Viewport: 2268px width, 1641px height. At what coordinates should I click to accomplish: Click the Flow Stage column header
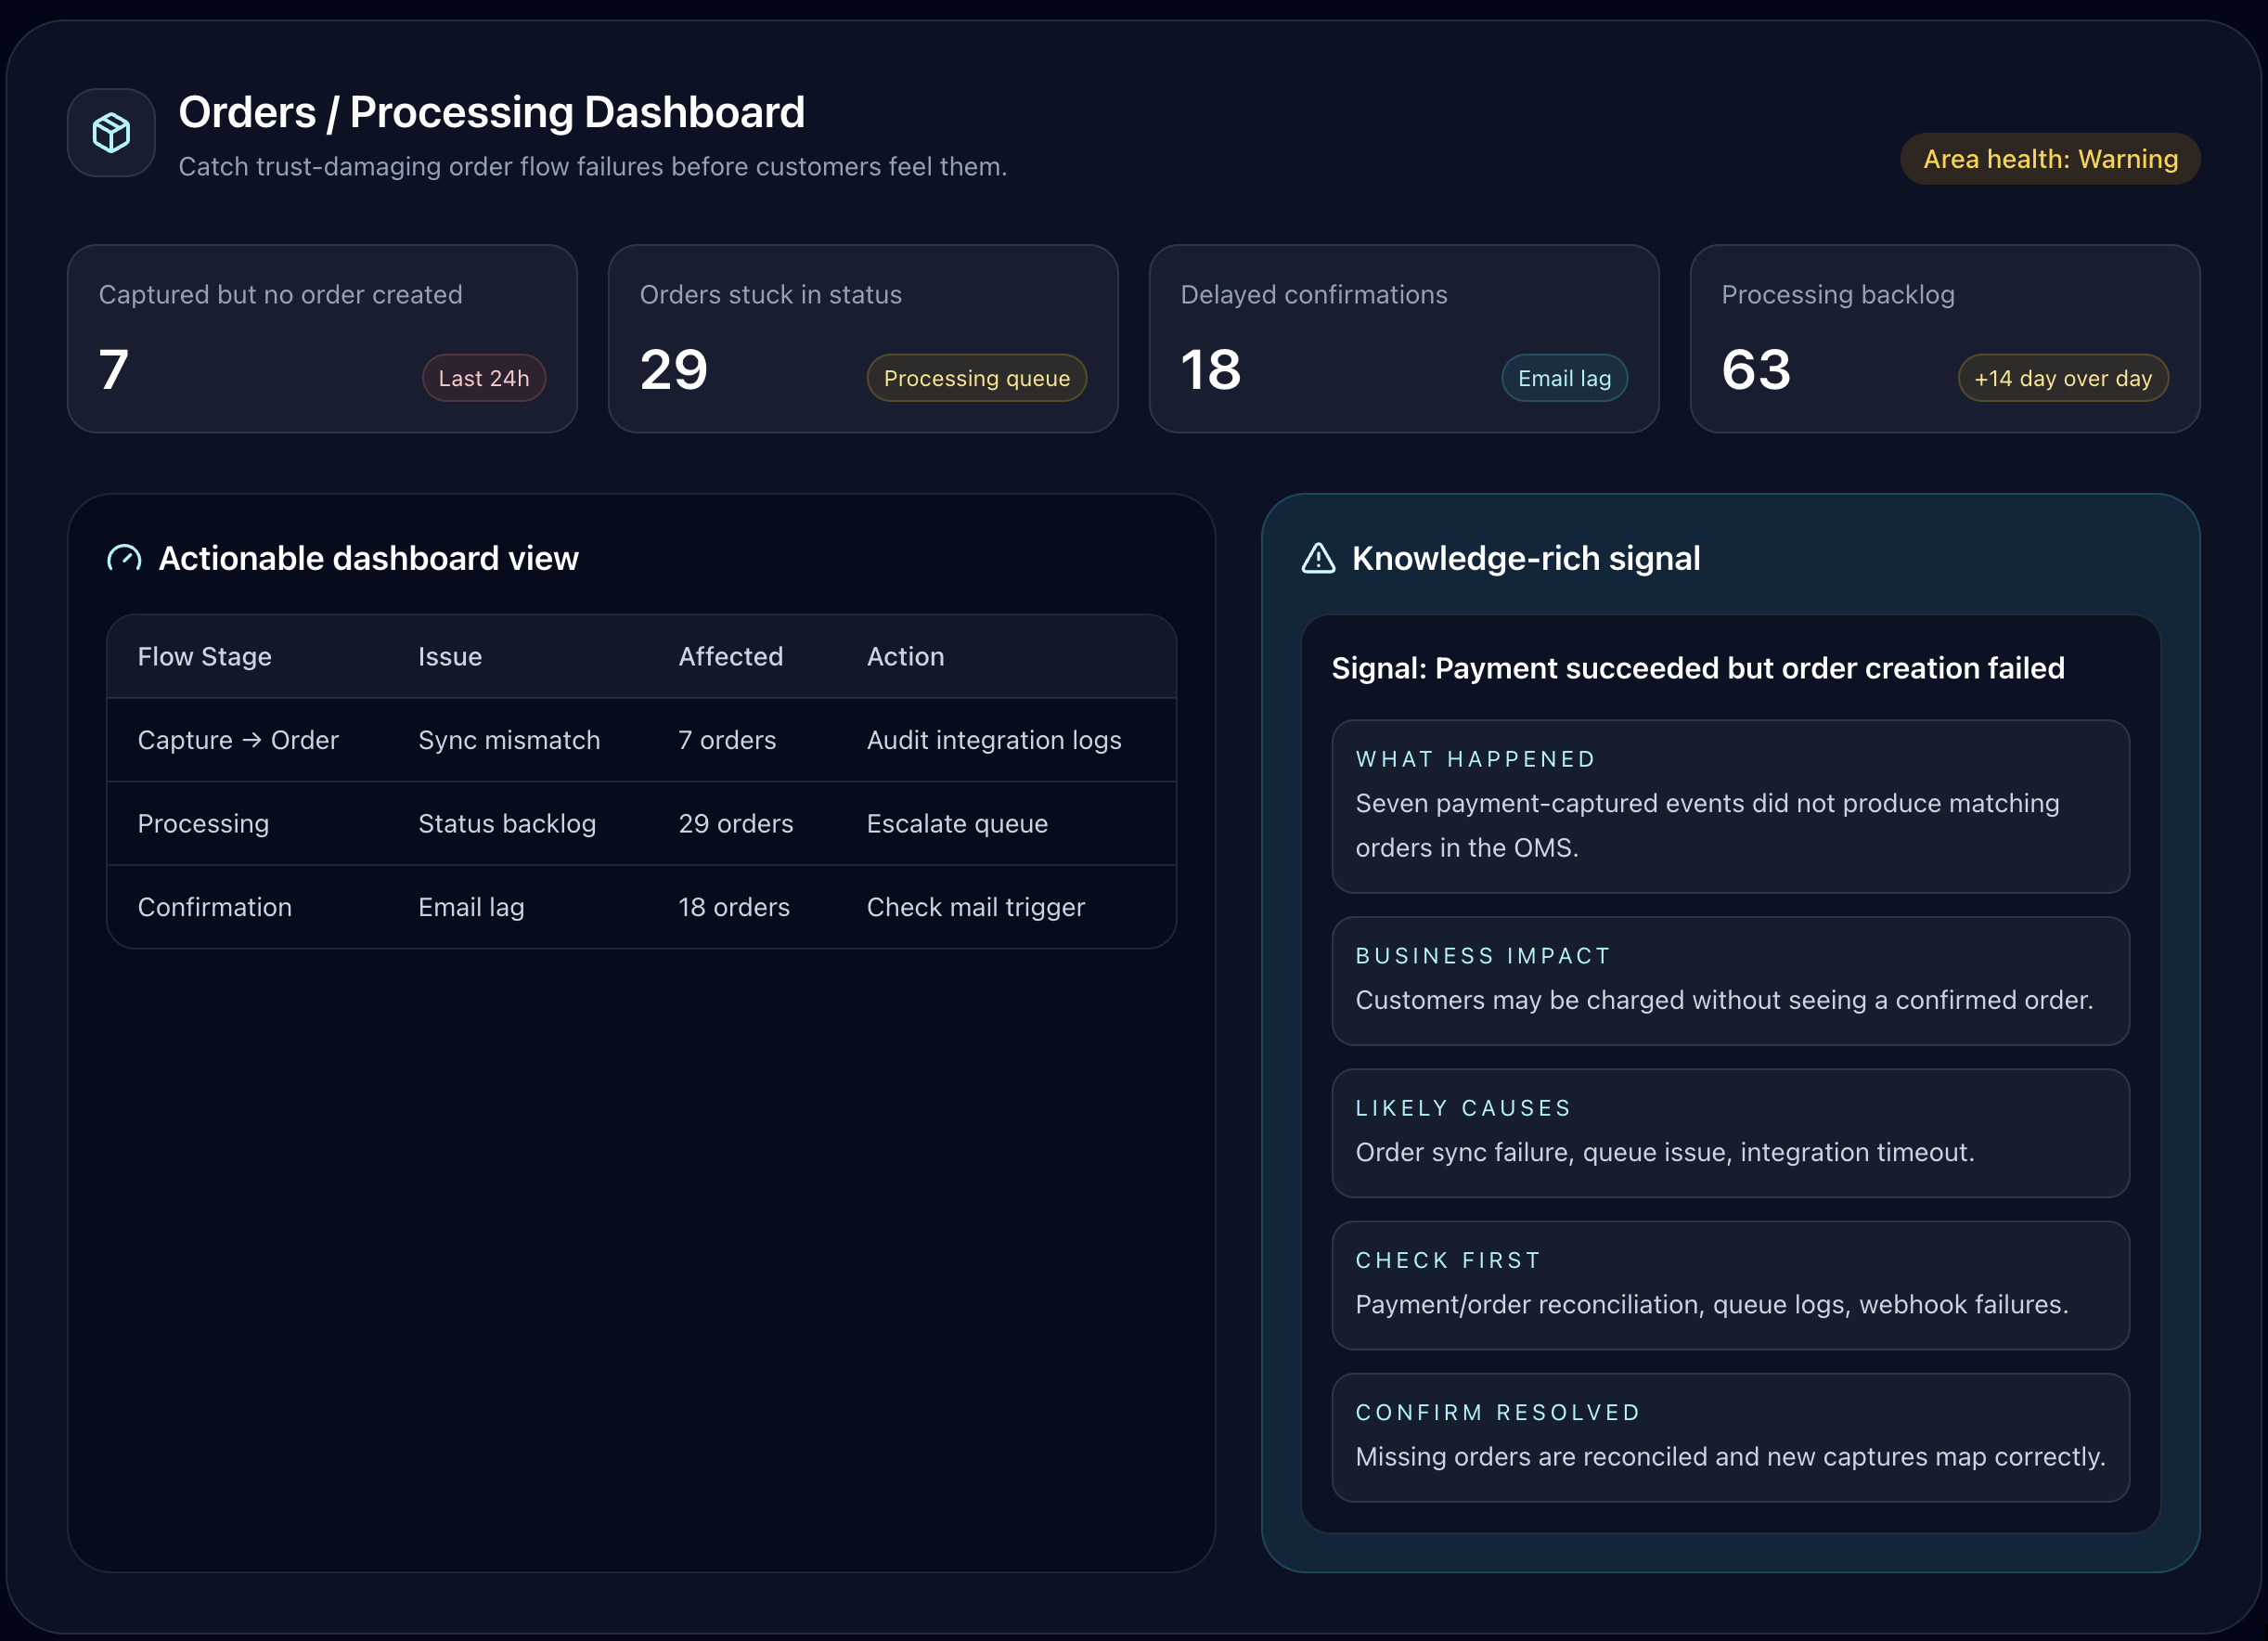[204, 656]
